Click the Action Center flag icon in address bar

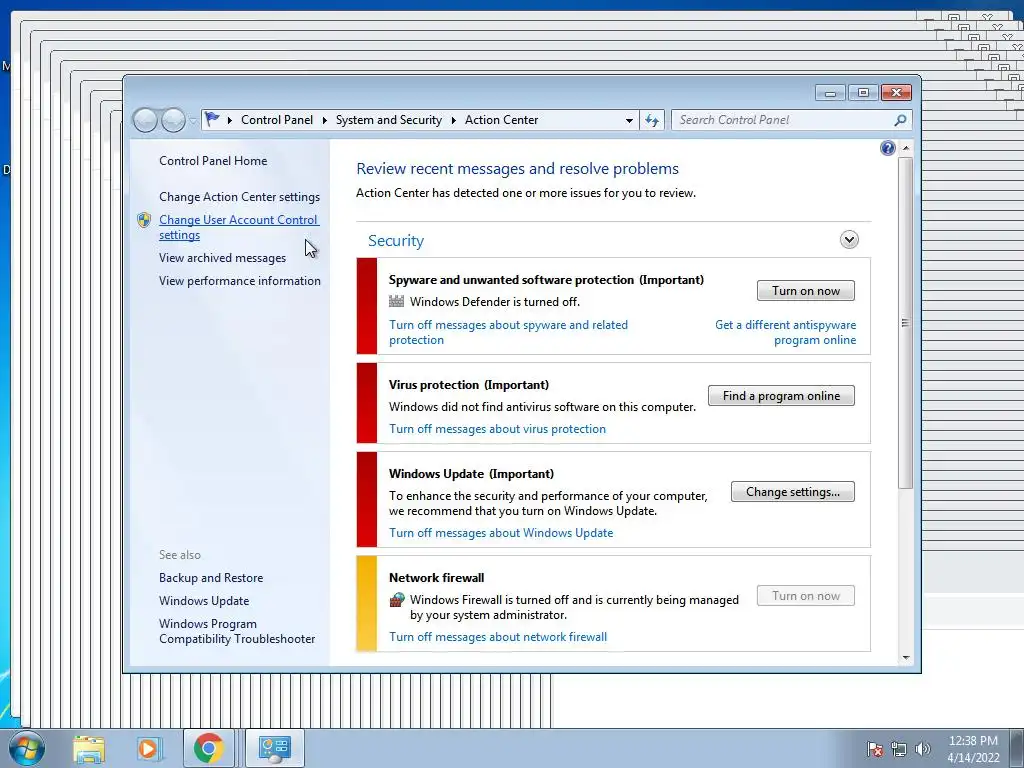212,120
